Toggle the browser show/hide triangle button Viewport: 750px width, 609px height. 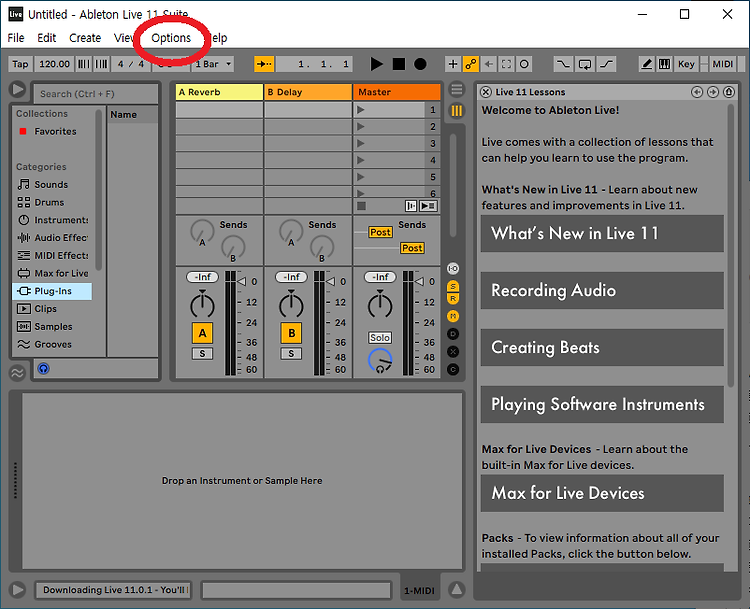pyautogui.click(x=18, y=89)
